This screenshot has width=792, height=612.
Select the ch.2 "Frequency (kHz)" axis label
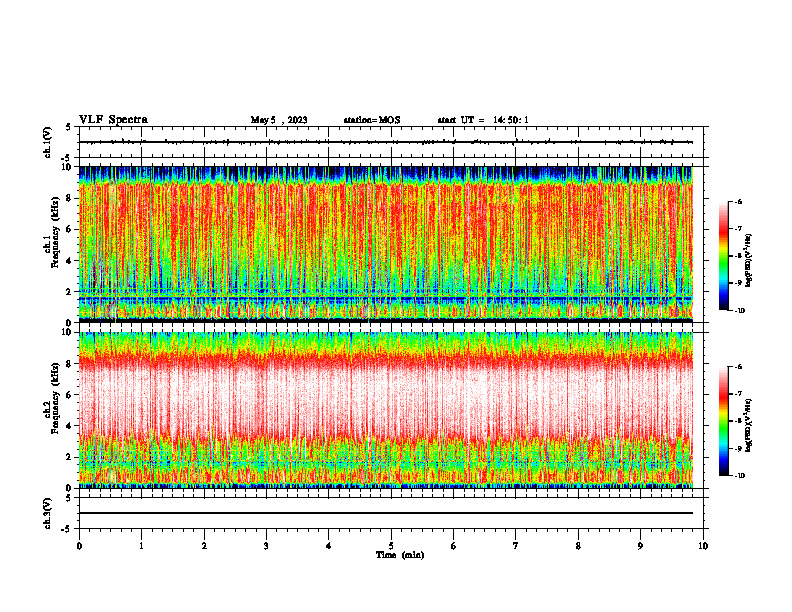(x=55, y=398)
